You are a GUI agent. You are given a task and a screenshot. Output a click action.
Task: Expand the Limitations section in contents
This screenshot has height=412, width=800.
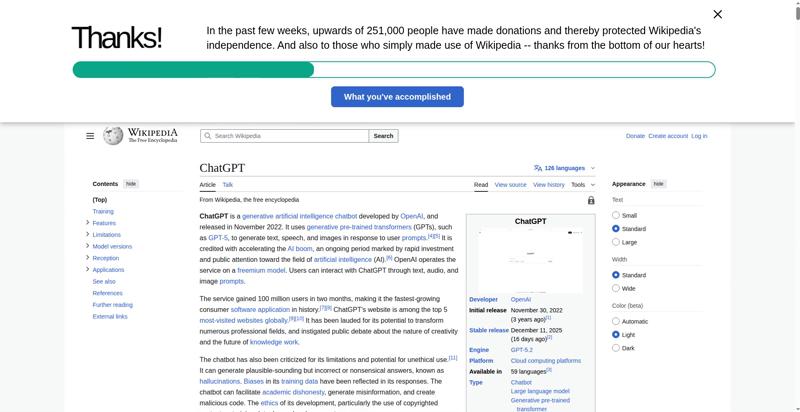[x=88, y=234]
